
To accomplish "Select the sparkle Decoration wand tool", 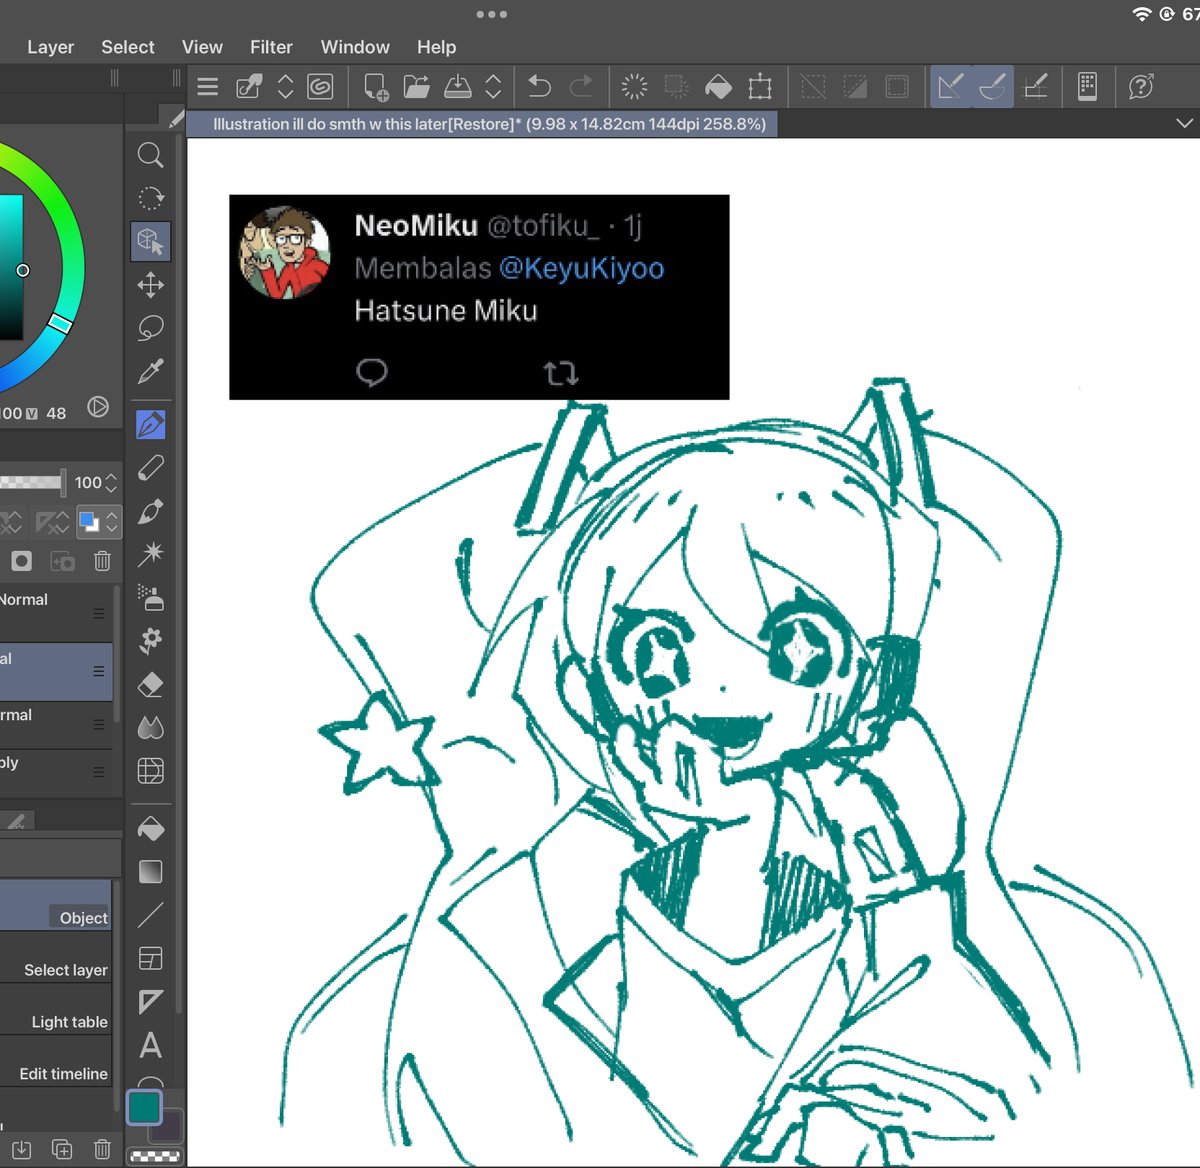I will [x=151, y=554].
